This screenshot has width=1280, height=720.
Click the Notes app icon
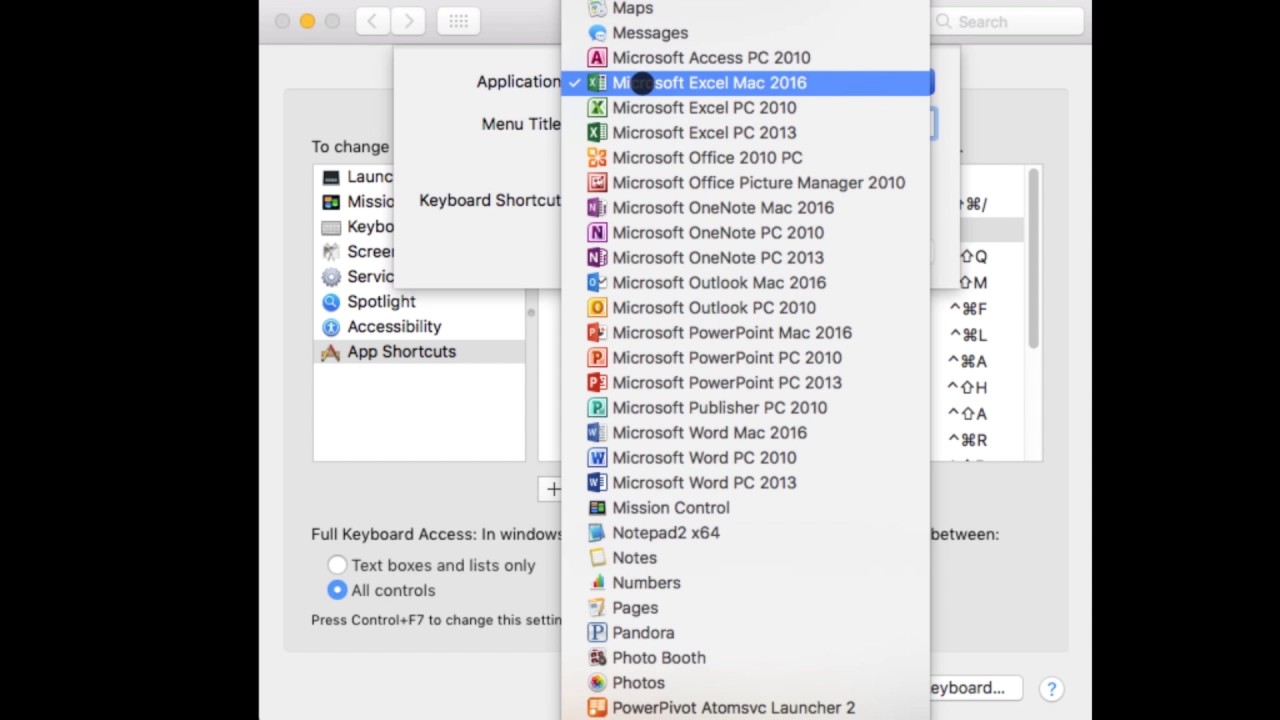[597, 558]
